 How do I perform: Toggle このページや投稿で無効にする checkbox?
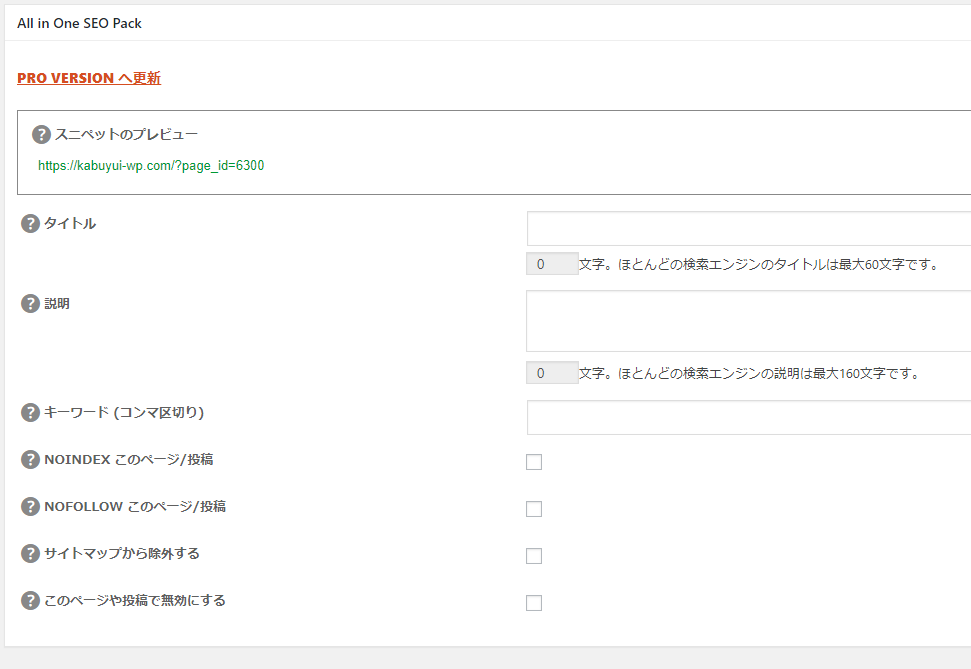tap(534, 603)
